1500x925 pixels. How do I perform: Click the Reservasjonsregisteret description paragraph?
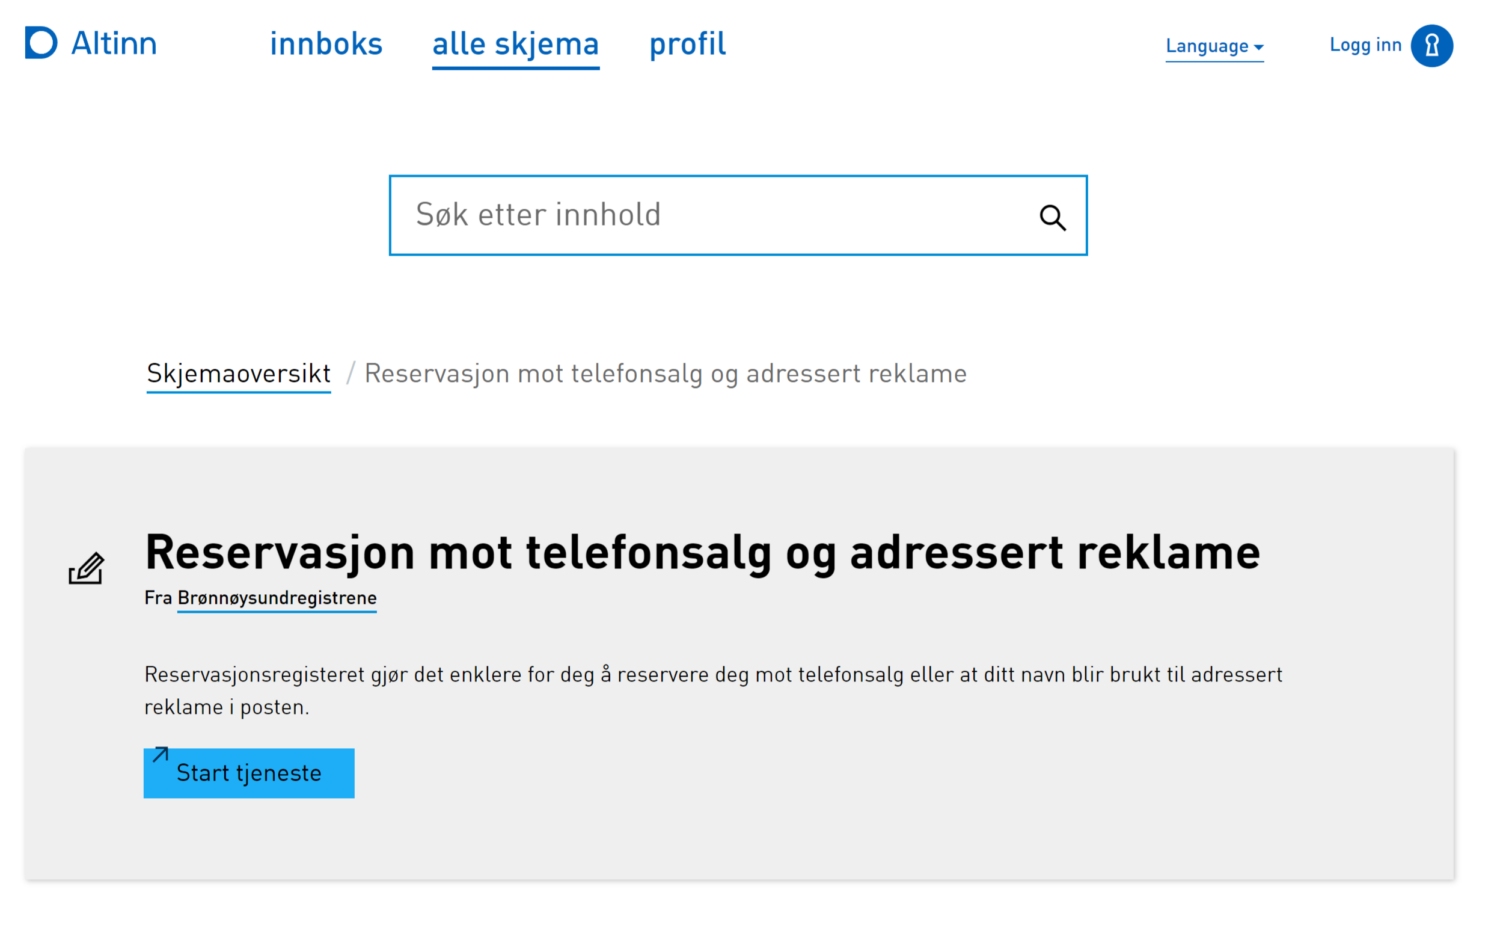(712, 690)
